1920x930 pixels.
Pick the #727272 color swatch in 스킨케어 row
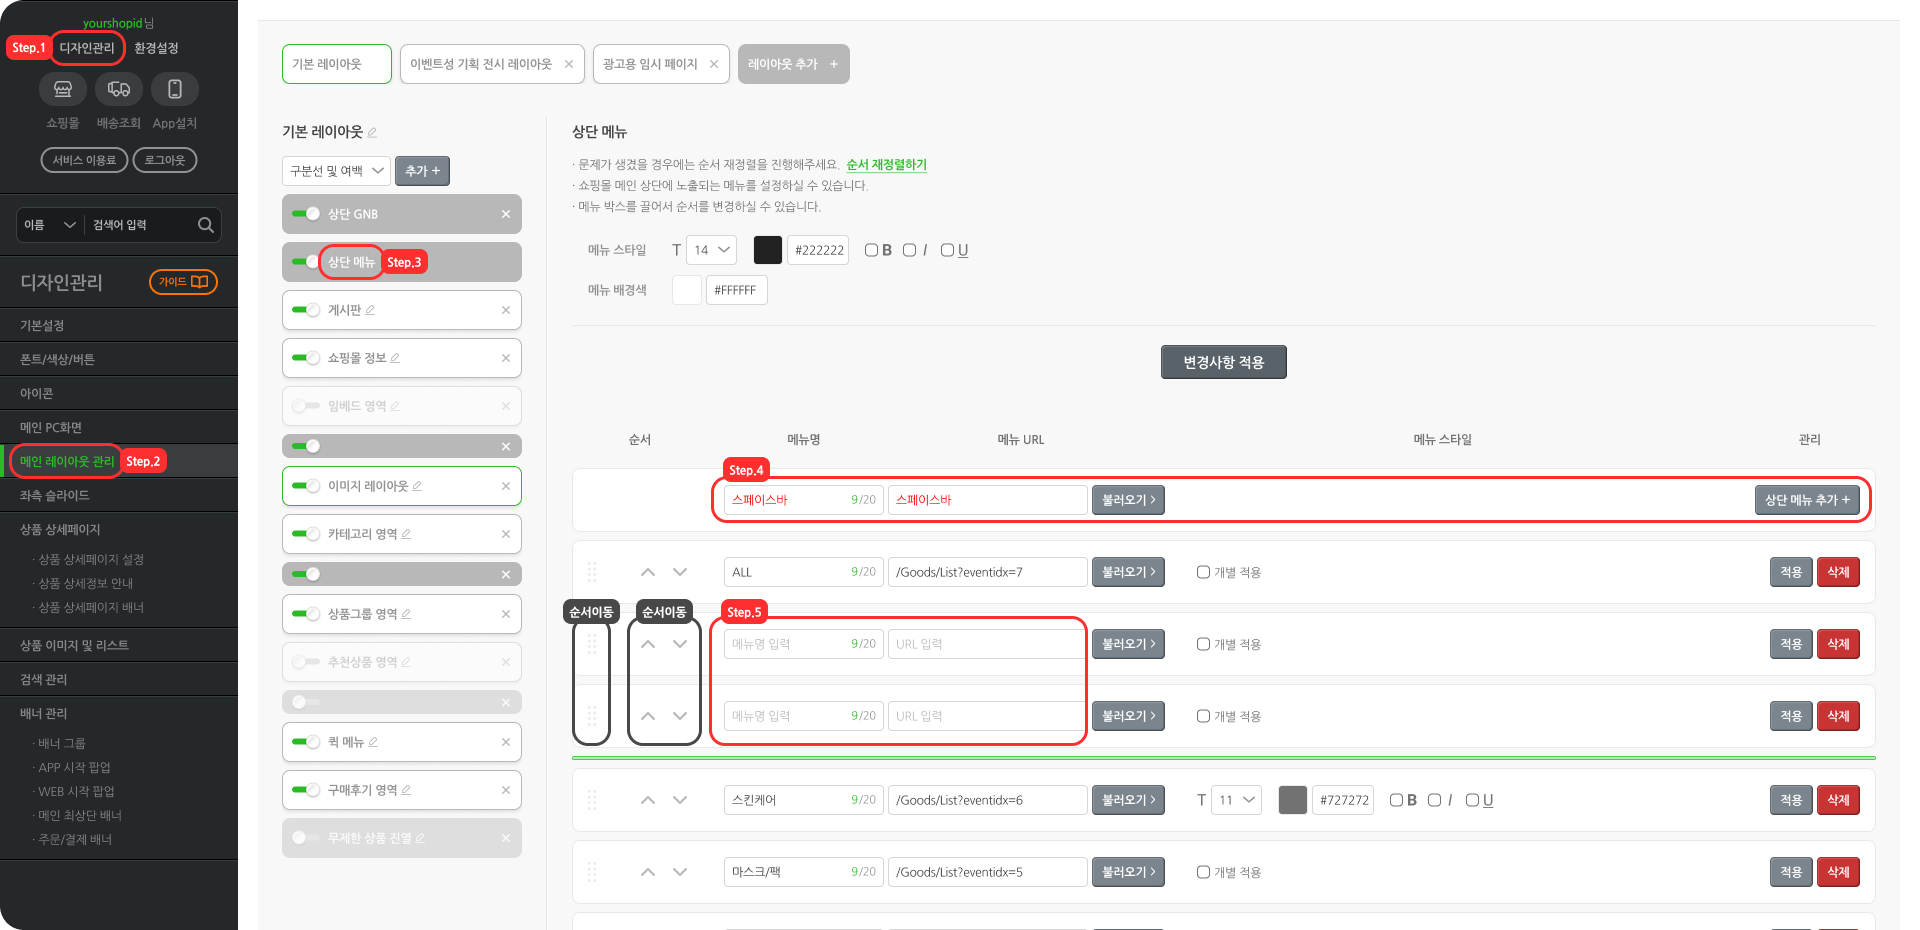tap(1293, 800)
